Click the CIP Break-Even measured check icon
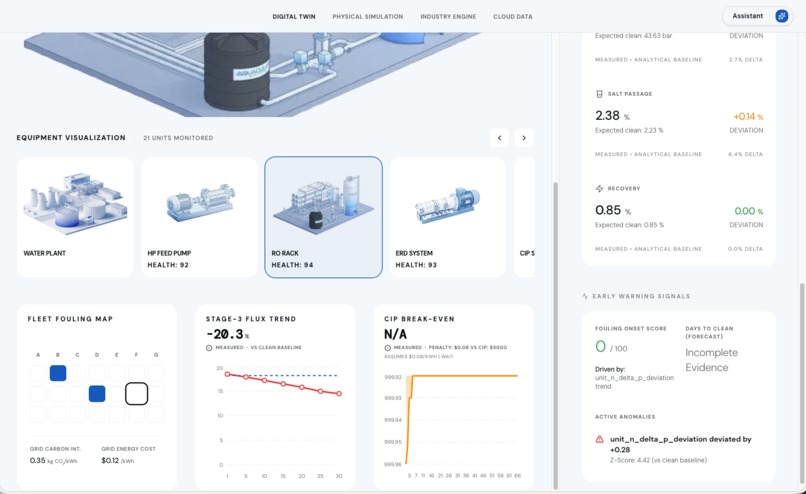 coord(387,348)
